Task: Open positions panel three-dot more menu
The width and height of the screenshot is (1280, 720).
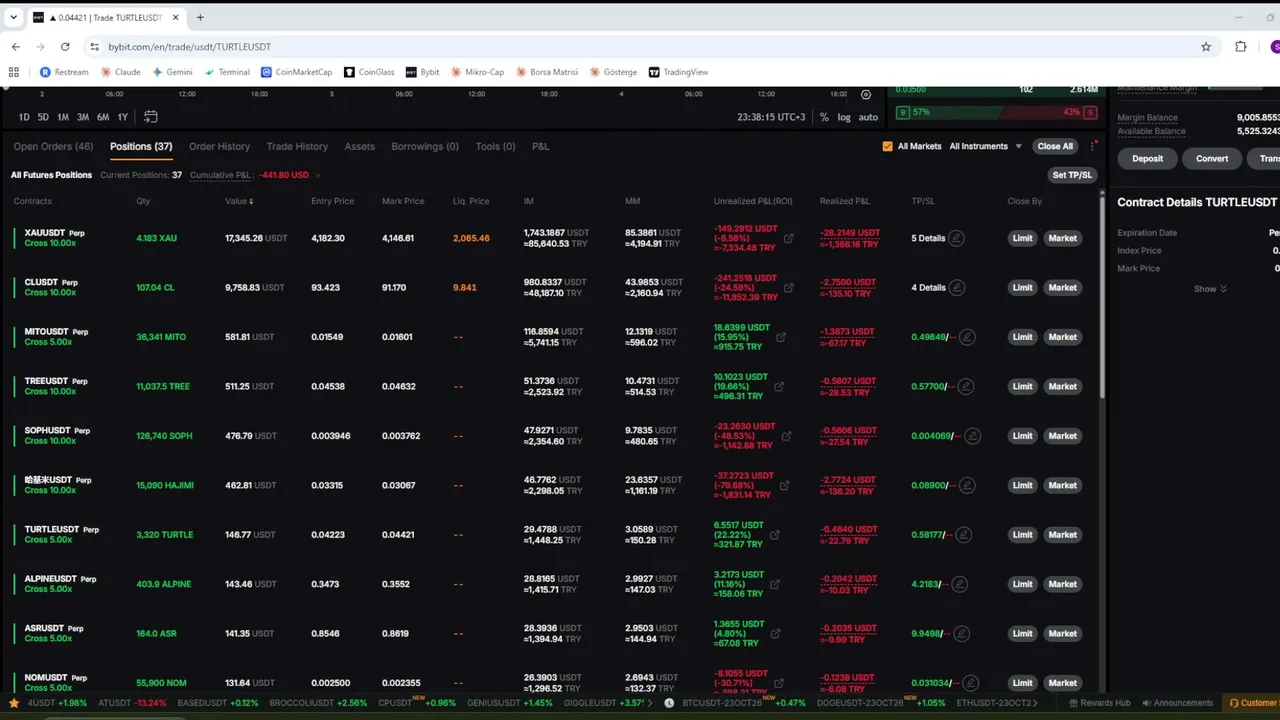Action: click(x=1093, y=146)
